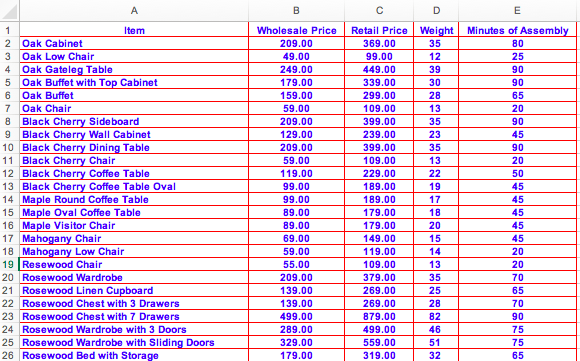Select Rosewood Bed with Storage cell
580x361 pixels.
pos(134,355)
